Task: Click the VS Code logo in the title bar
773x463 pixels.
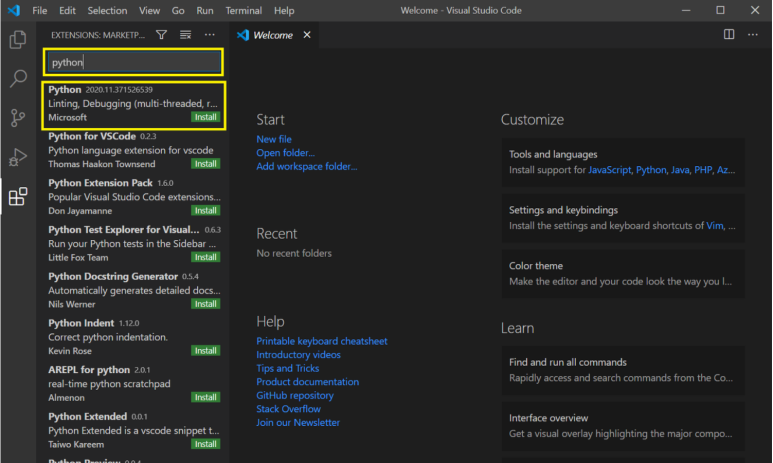Action: 14,10
